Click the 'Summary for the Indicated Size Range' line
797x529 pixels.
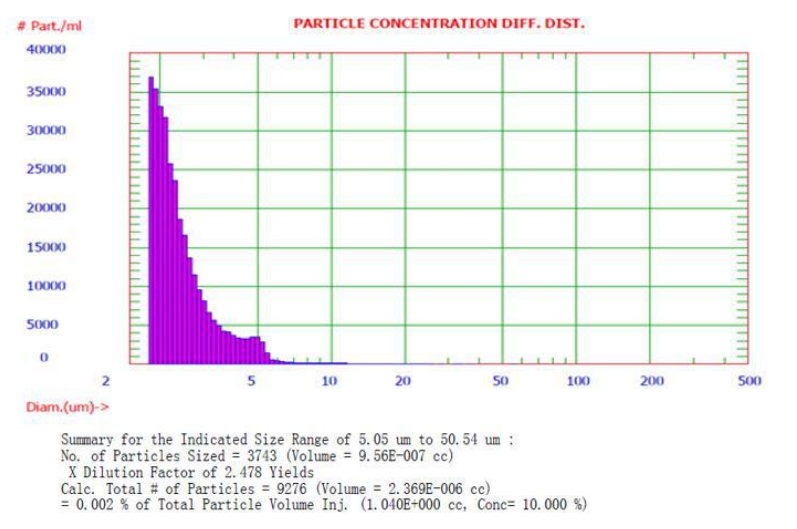click(287, 440)
